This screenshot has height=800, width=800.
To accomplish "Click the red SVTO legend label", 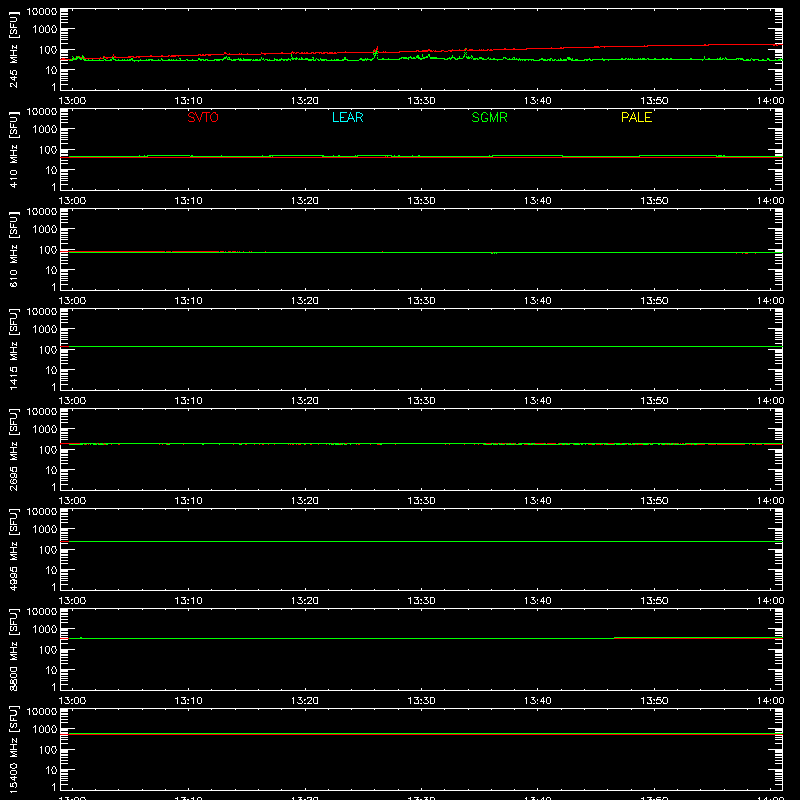I will (203, 117).
